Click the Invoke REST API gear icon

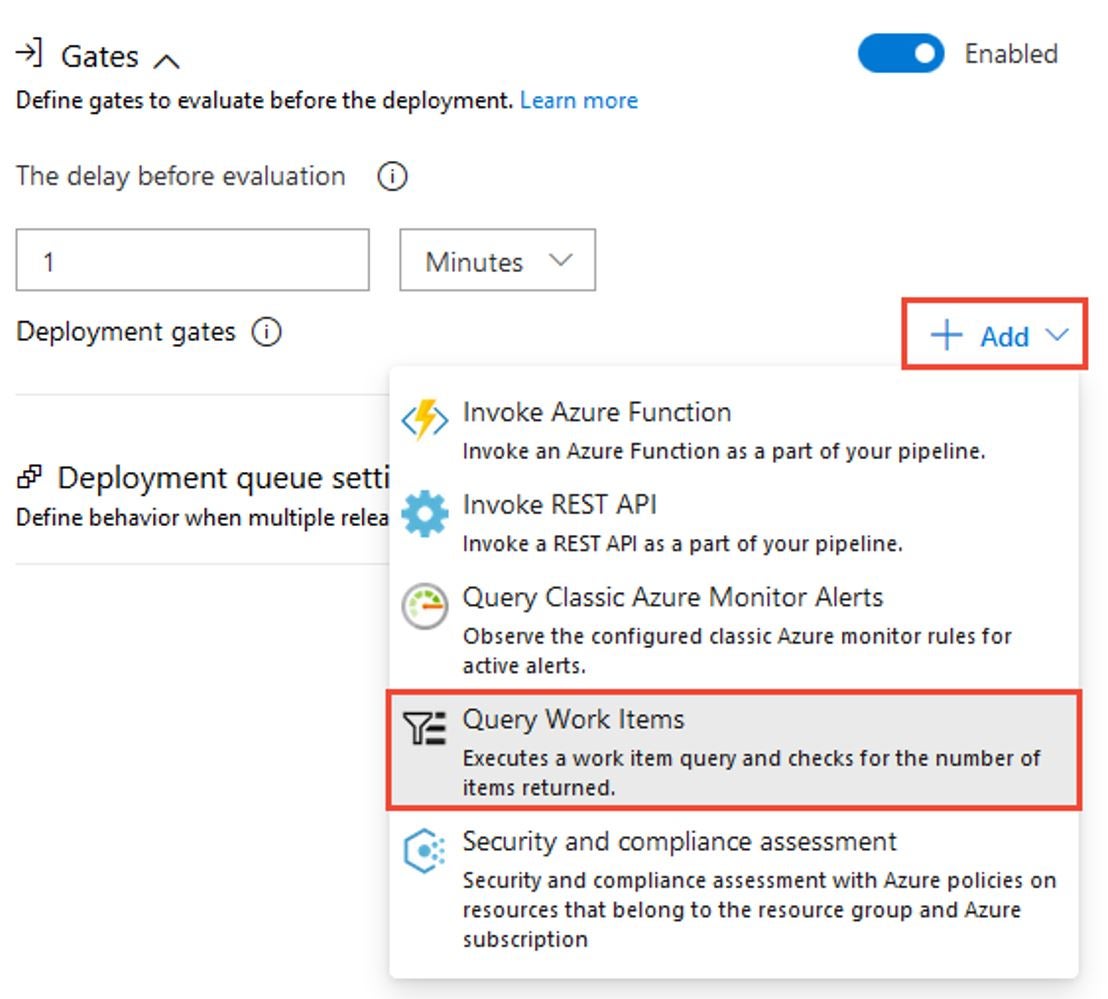(x=425, y=514)
